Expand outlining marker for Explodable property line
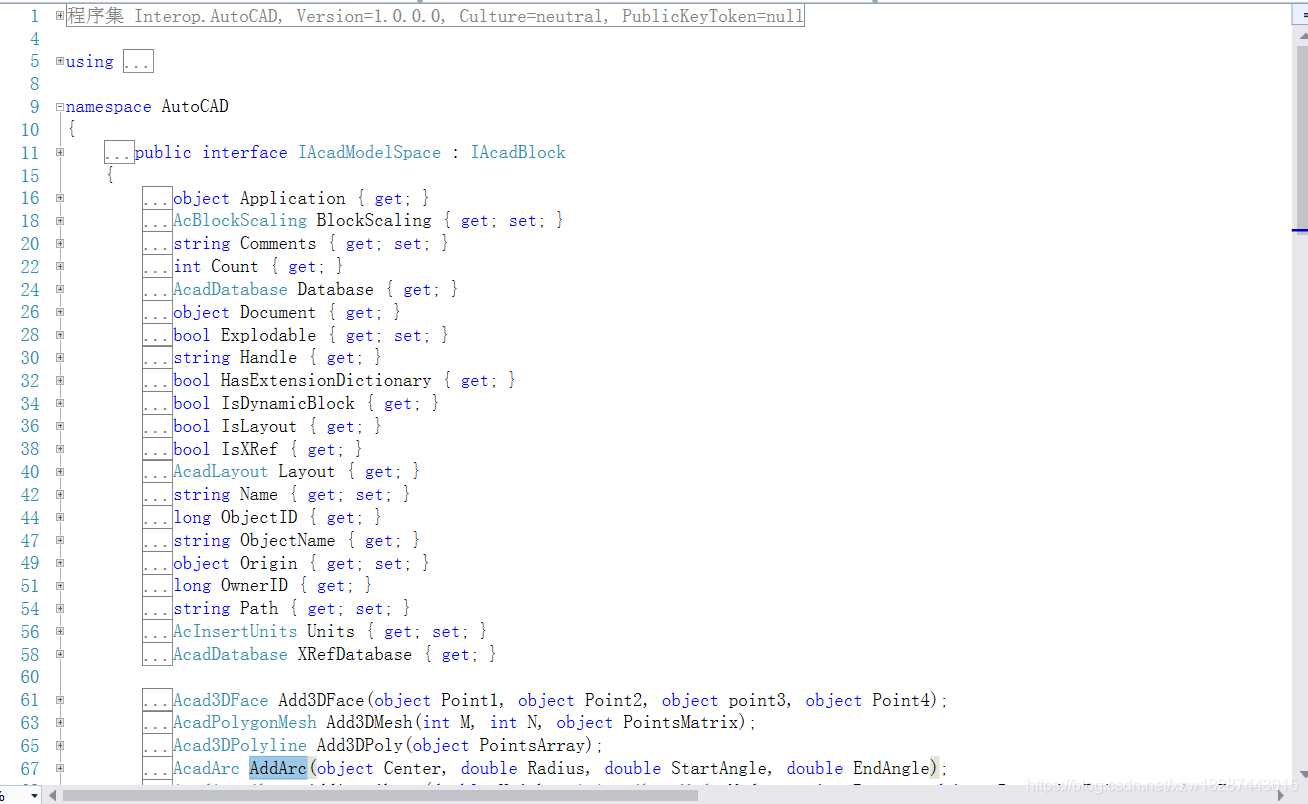 60,335
